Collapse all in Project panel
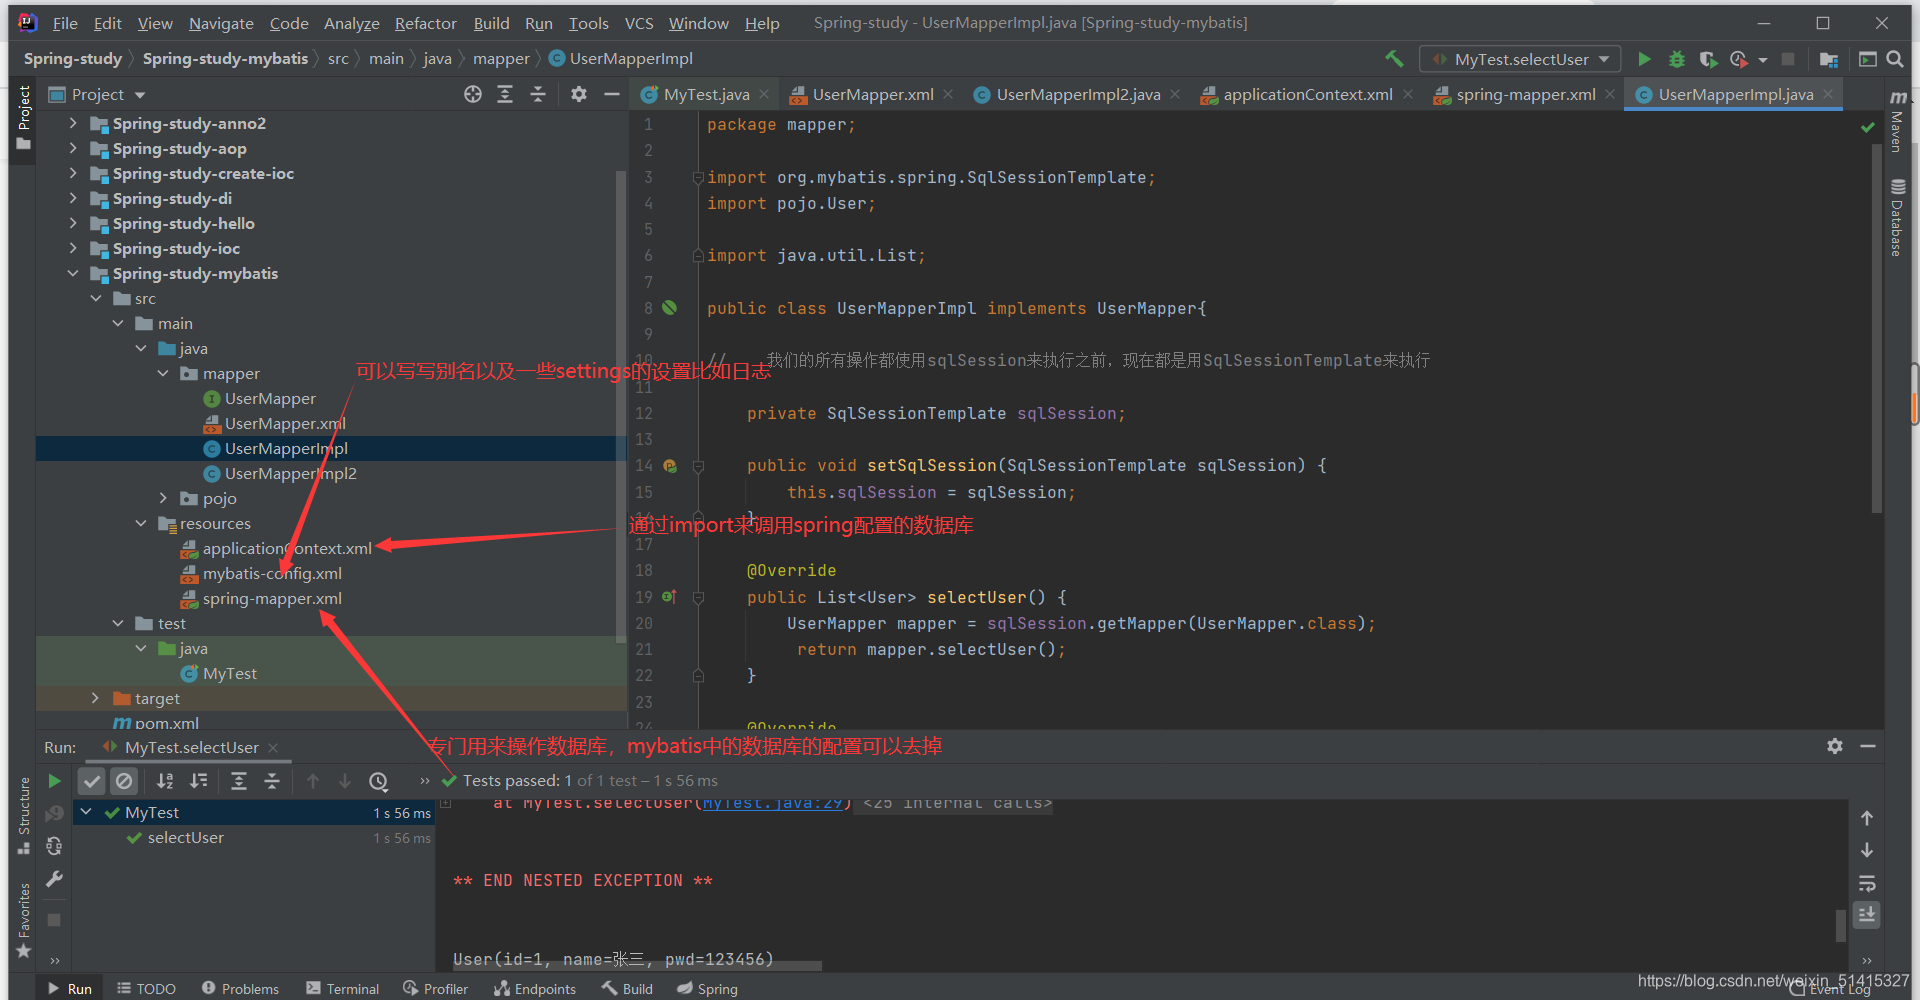 click(x=538, y=94)
